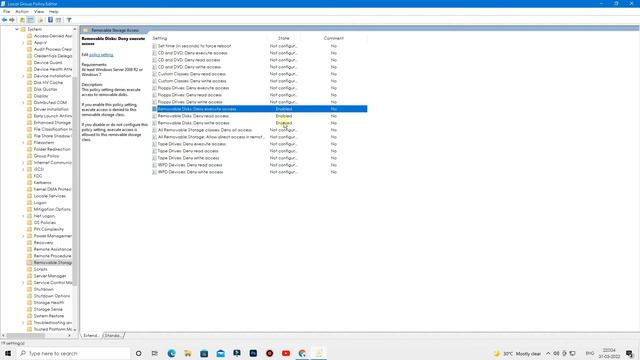Open the Help menu

click(53, 11)
